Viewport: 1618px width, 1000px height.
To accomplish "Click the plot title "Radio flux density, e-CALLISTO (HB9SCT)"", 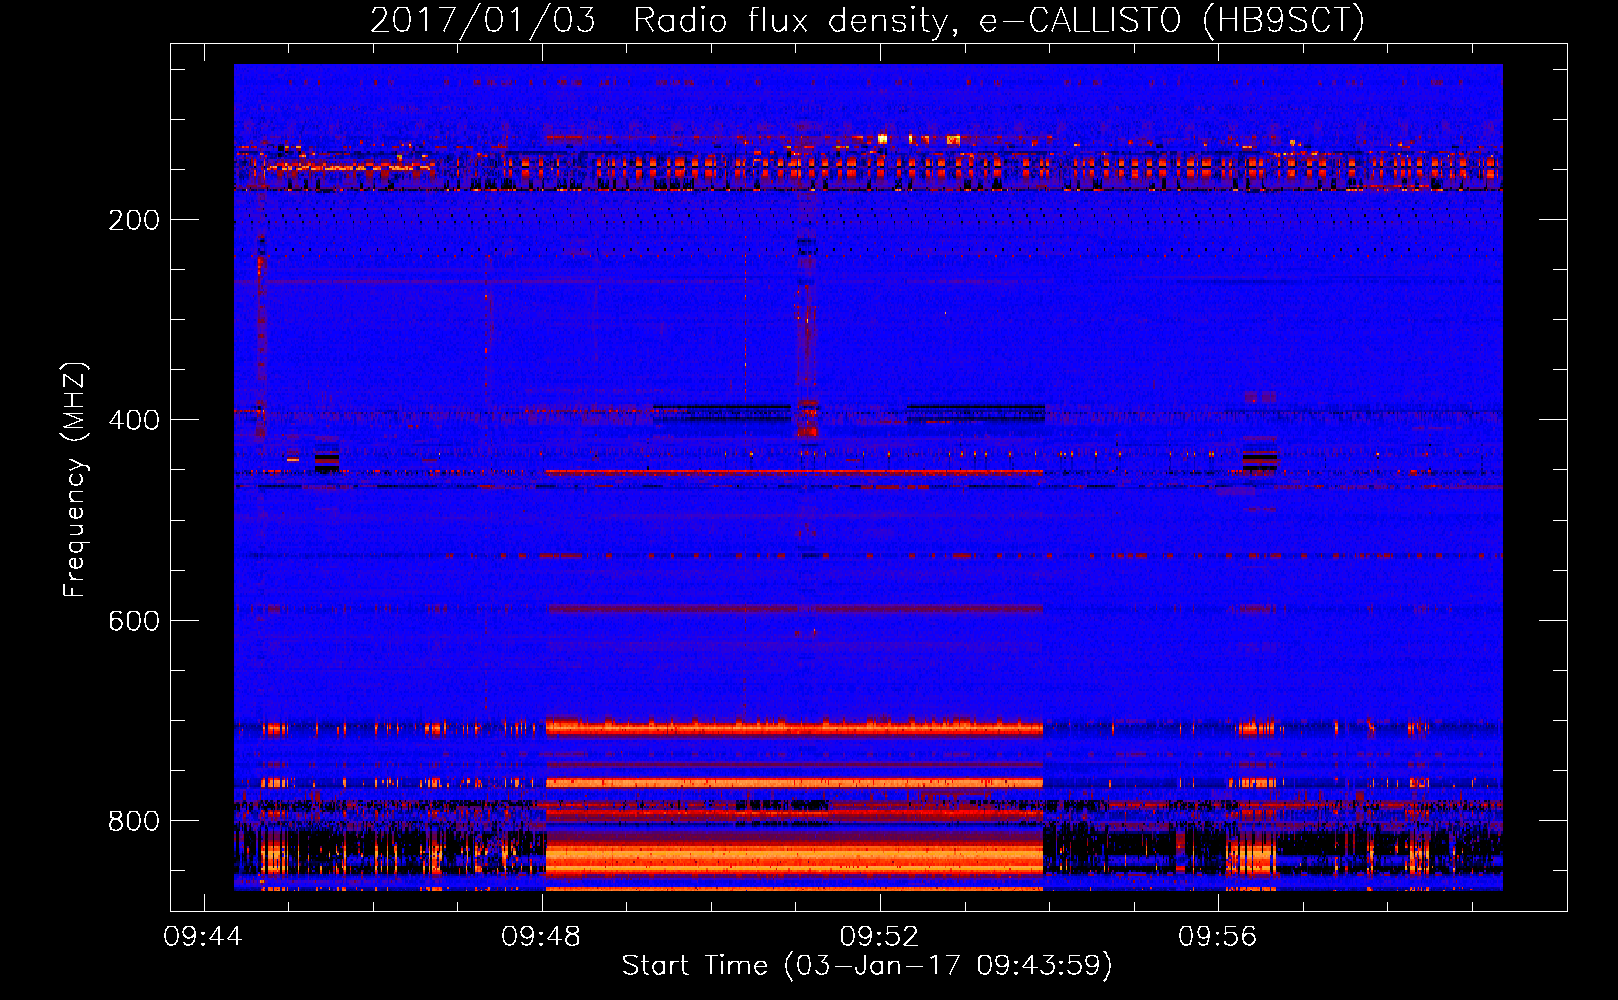I will [999, 20].
